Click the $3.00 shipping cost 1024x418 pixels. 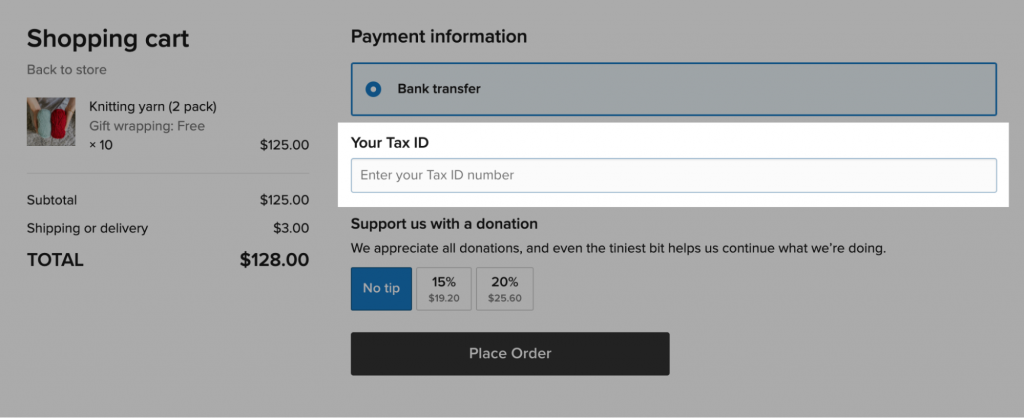pyautogui.click(x=291, y=228)
